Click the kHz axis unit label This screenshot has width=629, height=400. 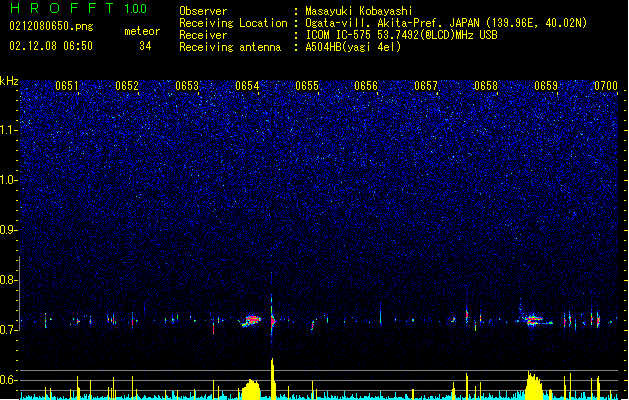9,81
